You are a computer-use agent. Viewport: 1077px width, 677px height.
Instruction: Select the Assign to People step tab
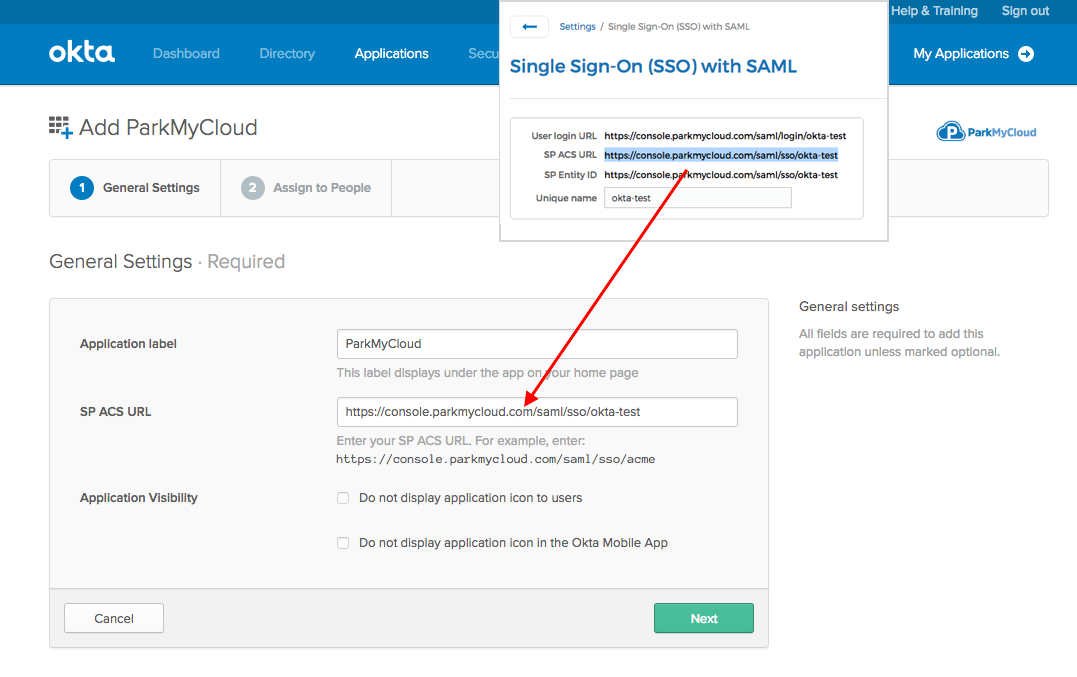[306, 188]
